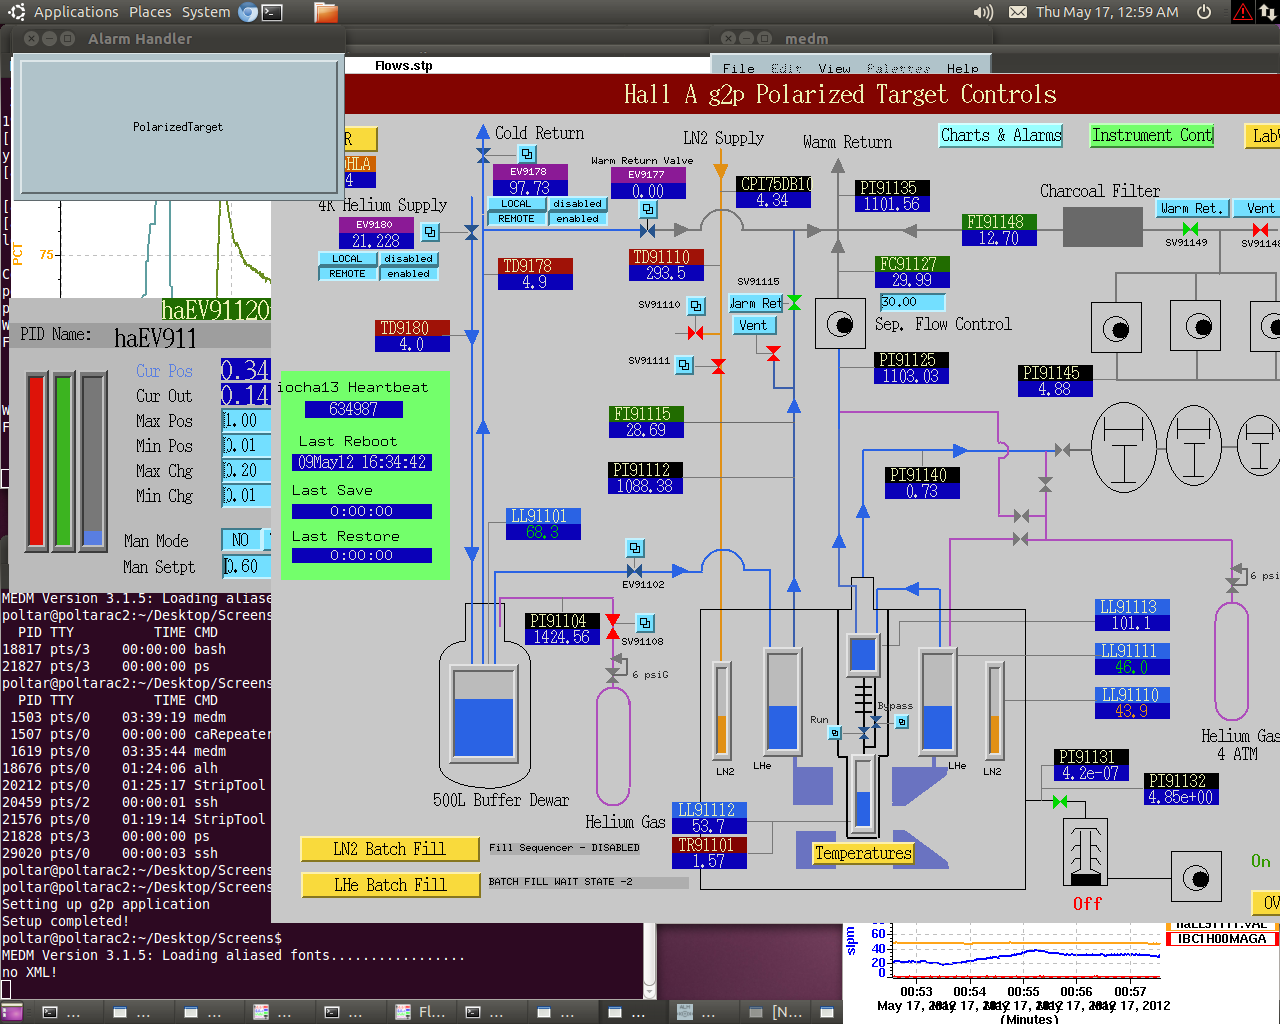Open the mail envelope indicator in top panel
Screen dimensions: 1280x1024
pyautogui.click(x=1017, y=12)
